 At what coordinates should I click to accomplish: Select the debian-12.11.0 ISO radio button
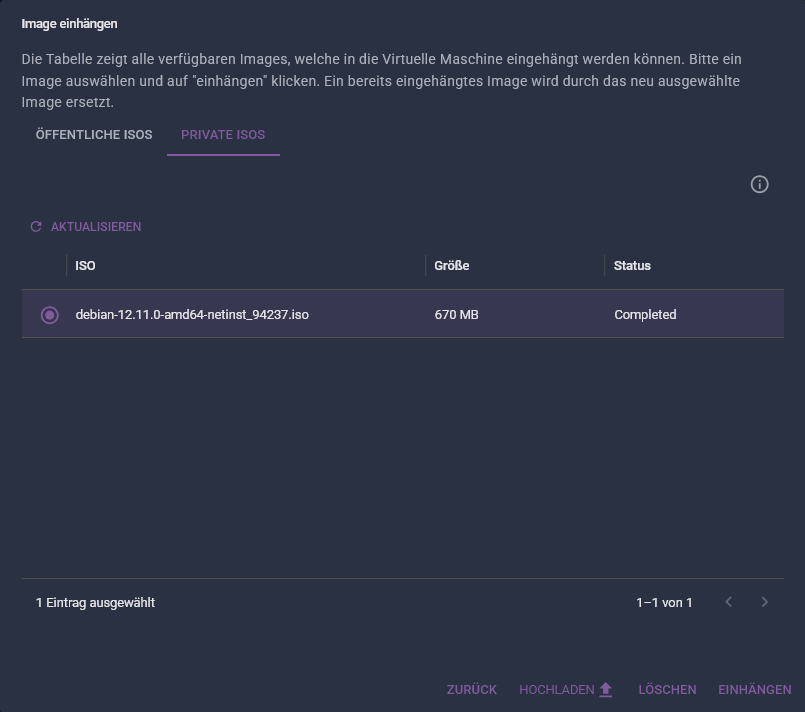click(50, 315)
